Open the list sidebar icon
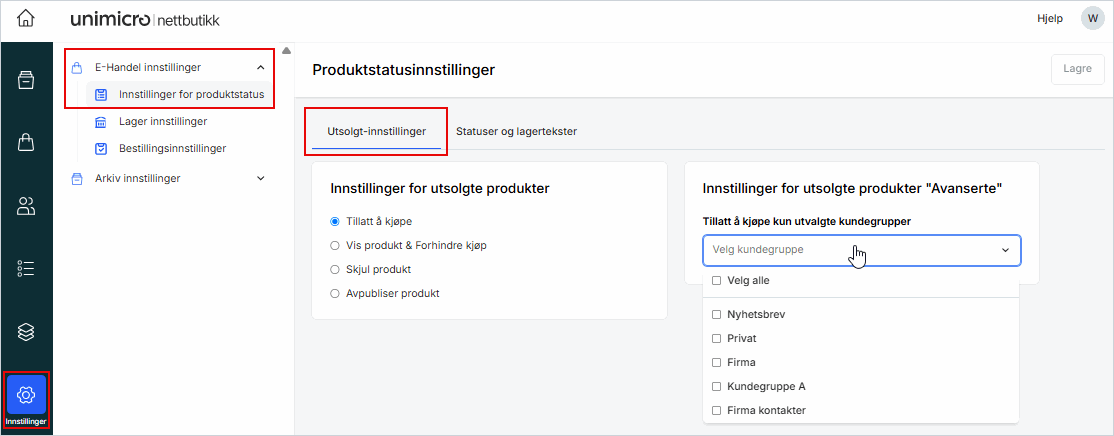This screenshot has height=436, width=1114. pos(26,268)
